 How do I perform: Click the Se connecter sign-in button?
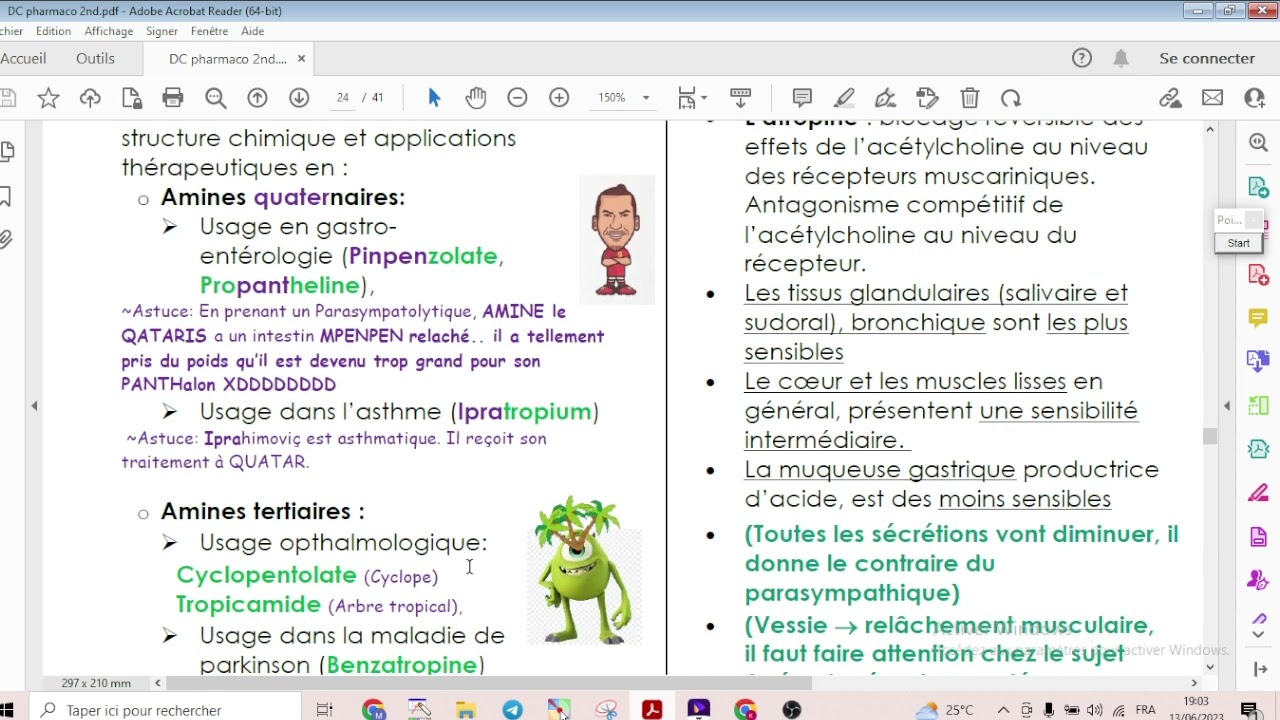(1207, 58)
